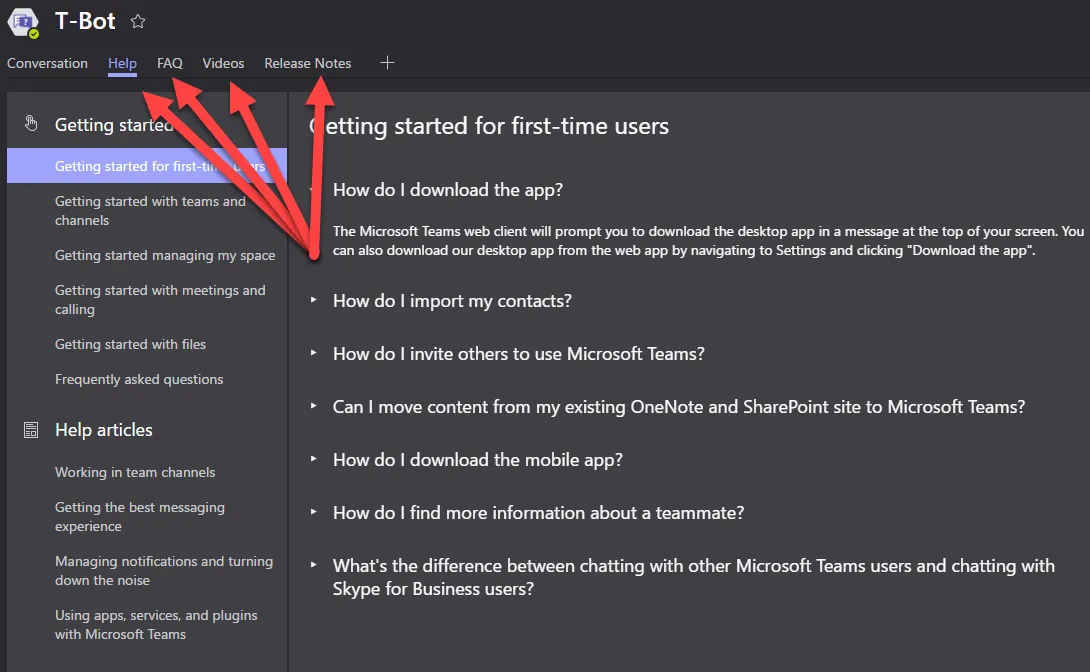Expand the Skype for Business chatting question
This screenshot has width=1090, height=672.
click(x=693, y=577)
